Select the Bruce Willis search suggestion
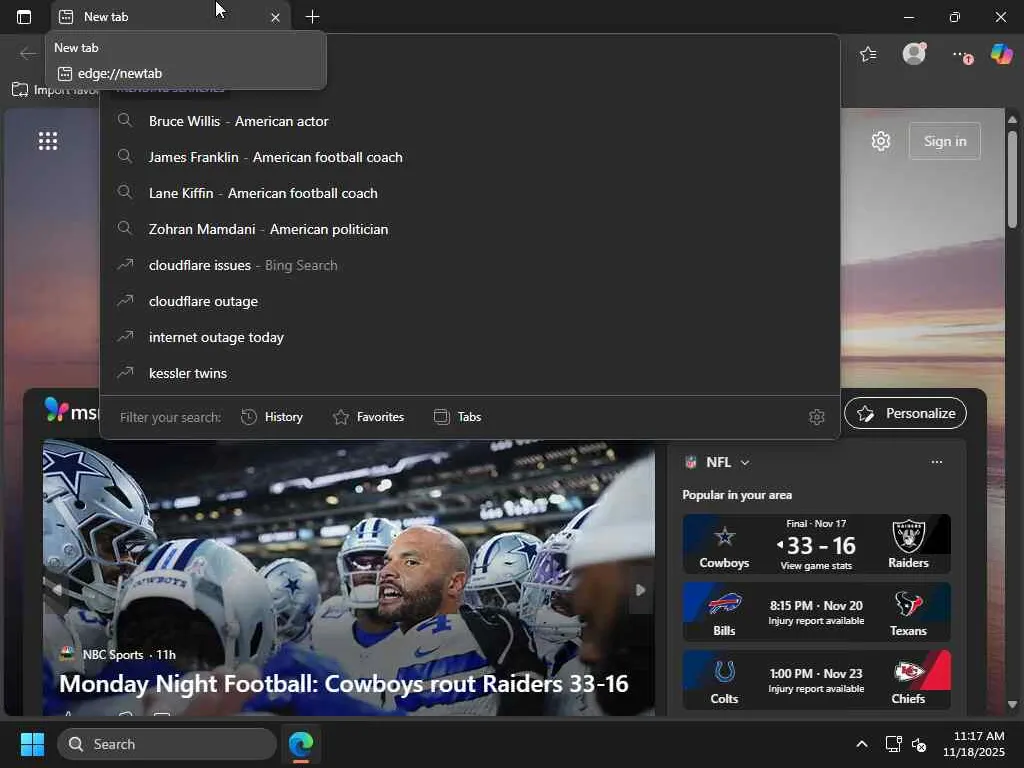 point(238,121)
